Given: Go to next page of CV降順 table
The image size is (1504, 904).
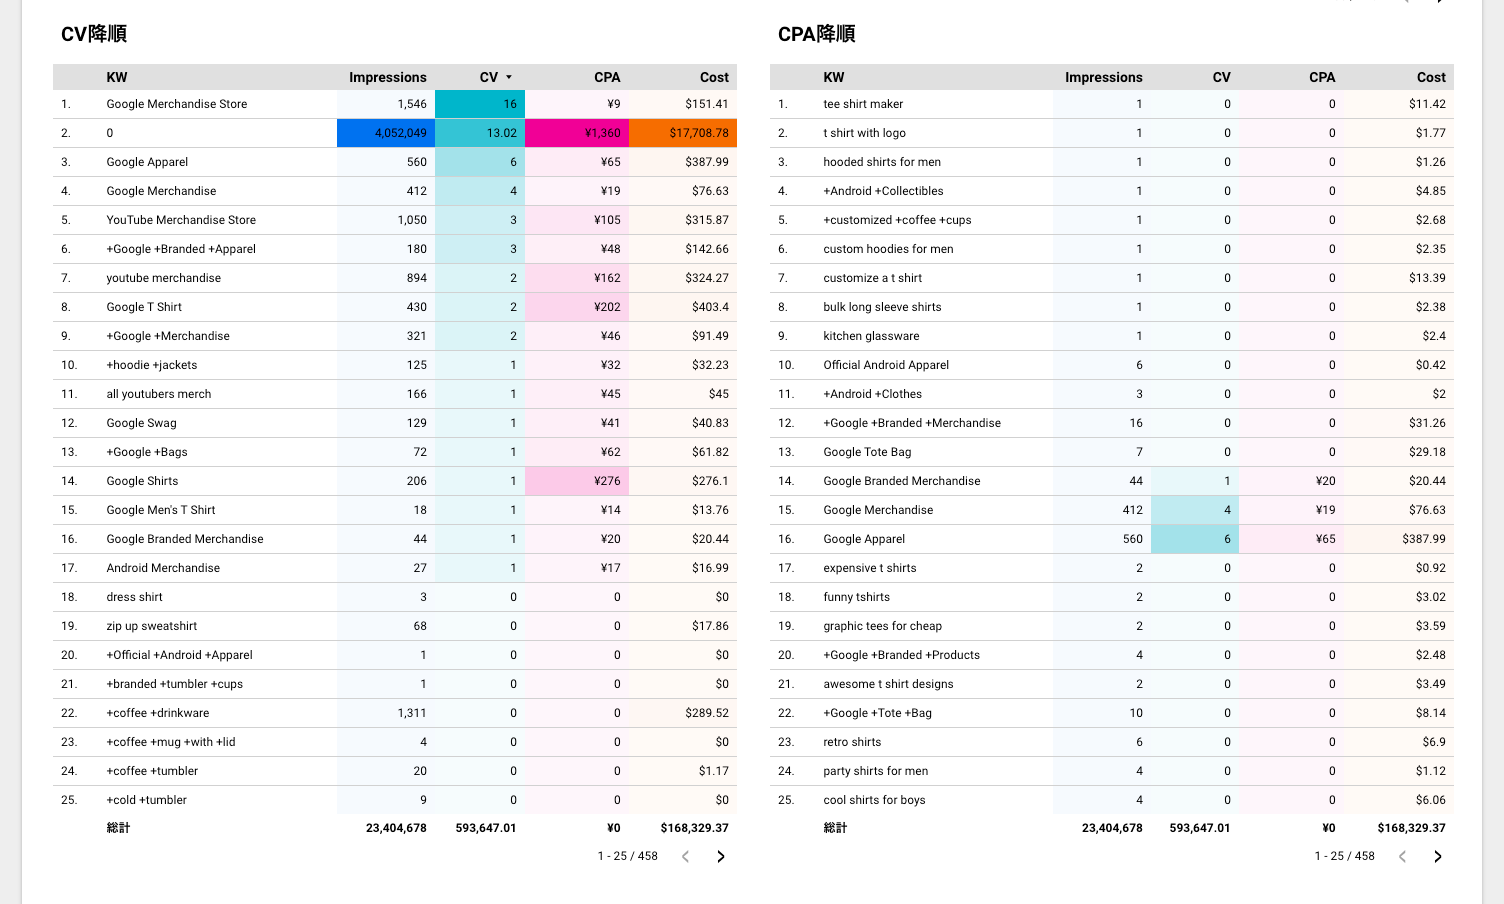Looking at the screenshot, I should (x=721, y=857).
